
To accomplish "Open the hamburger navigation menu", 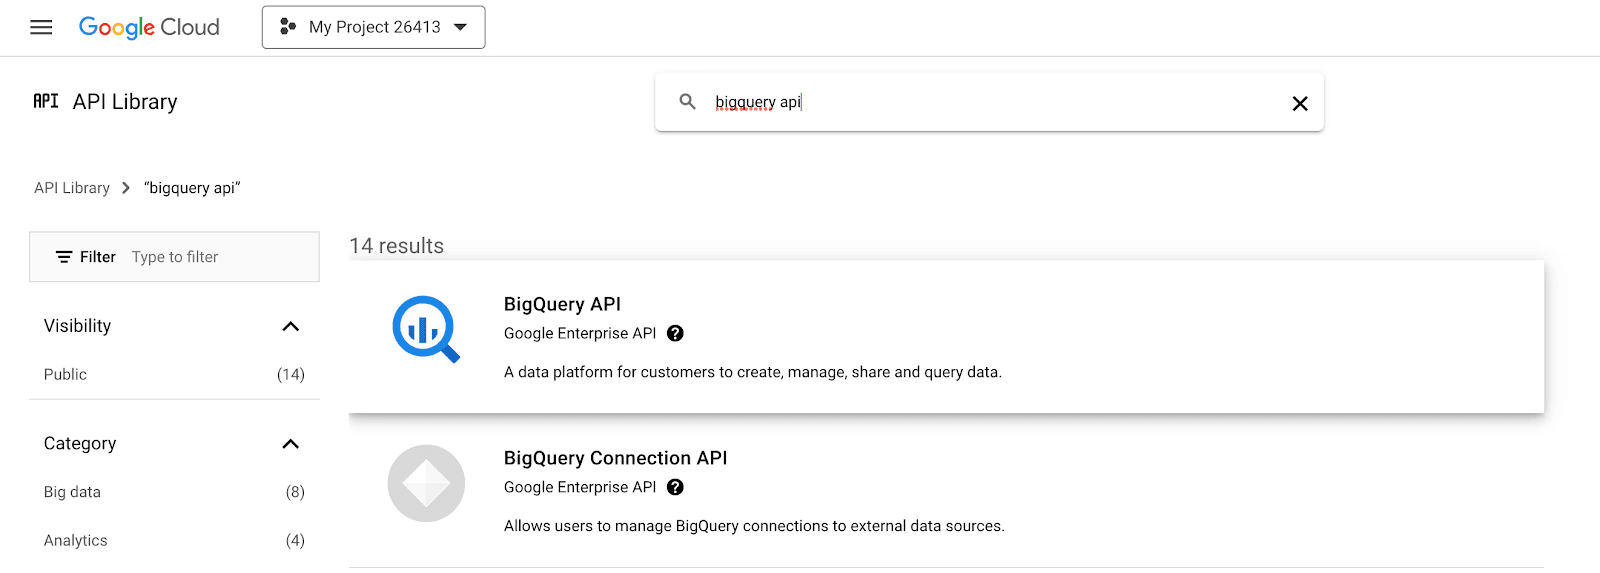I will pyautogui.click(x=41, y=27).
